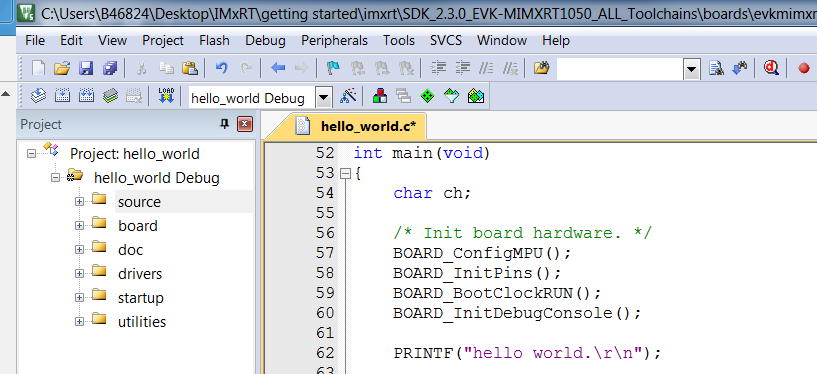Open the Project menu

coord(163,40)
